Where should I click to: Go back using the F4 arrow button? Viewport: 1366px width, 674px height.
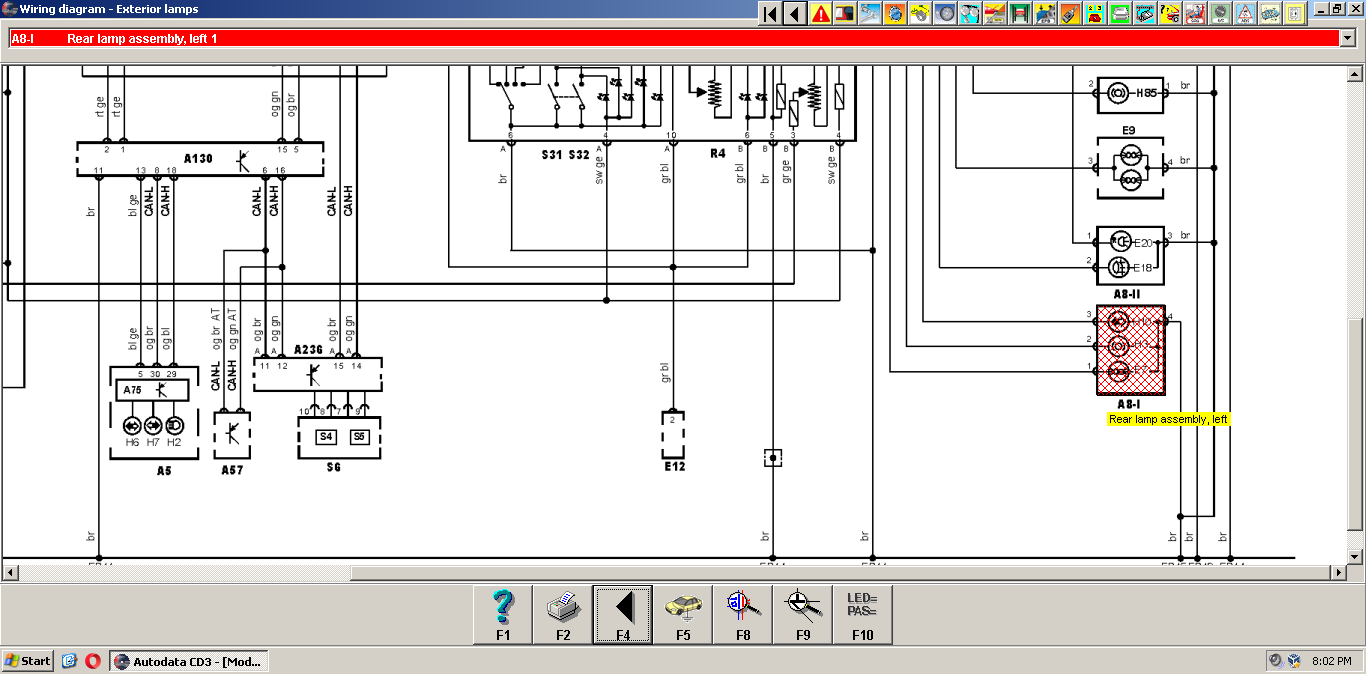(x=623, y=614)
